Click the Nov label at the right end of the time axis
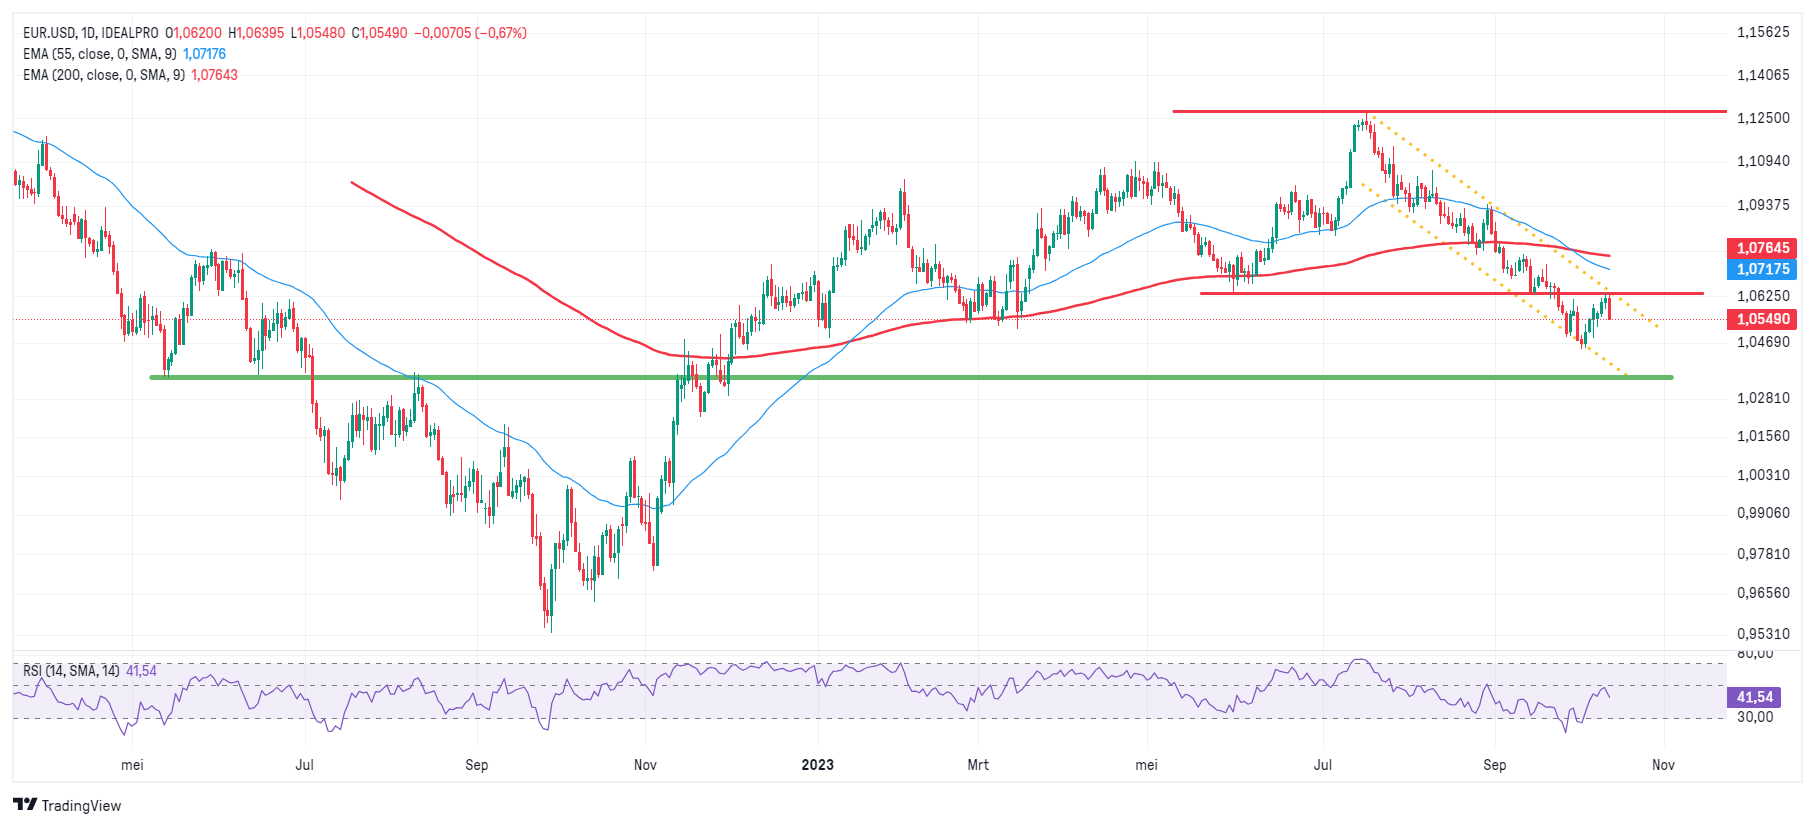The width and height of the screenshot is (1815, 826). tap(1663, 765)
